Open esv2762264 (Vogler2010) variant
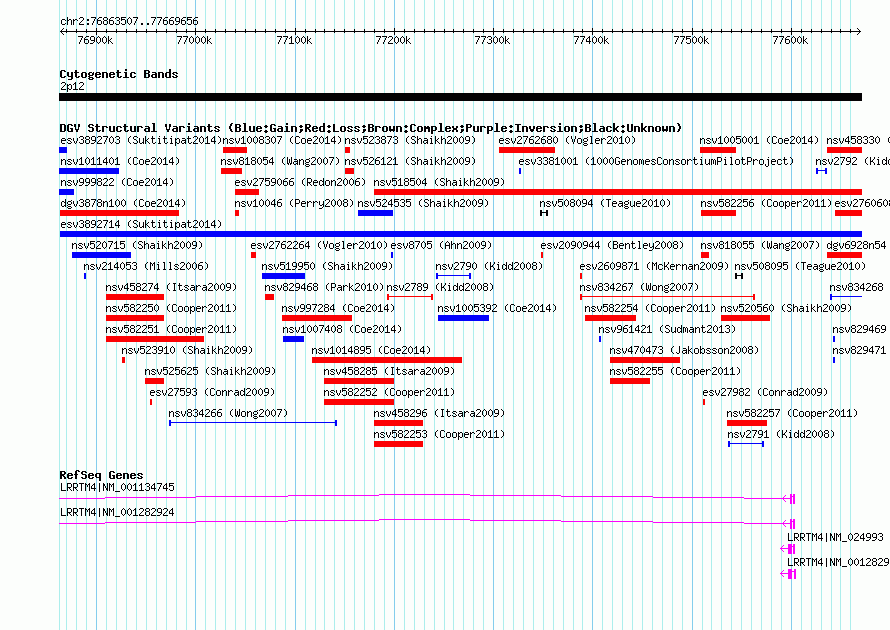Viewport: 890px width, 630px height. pos(319,245)
